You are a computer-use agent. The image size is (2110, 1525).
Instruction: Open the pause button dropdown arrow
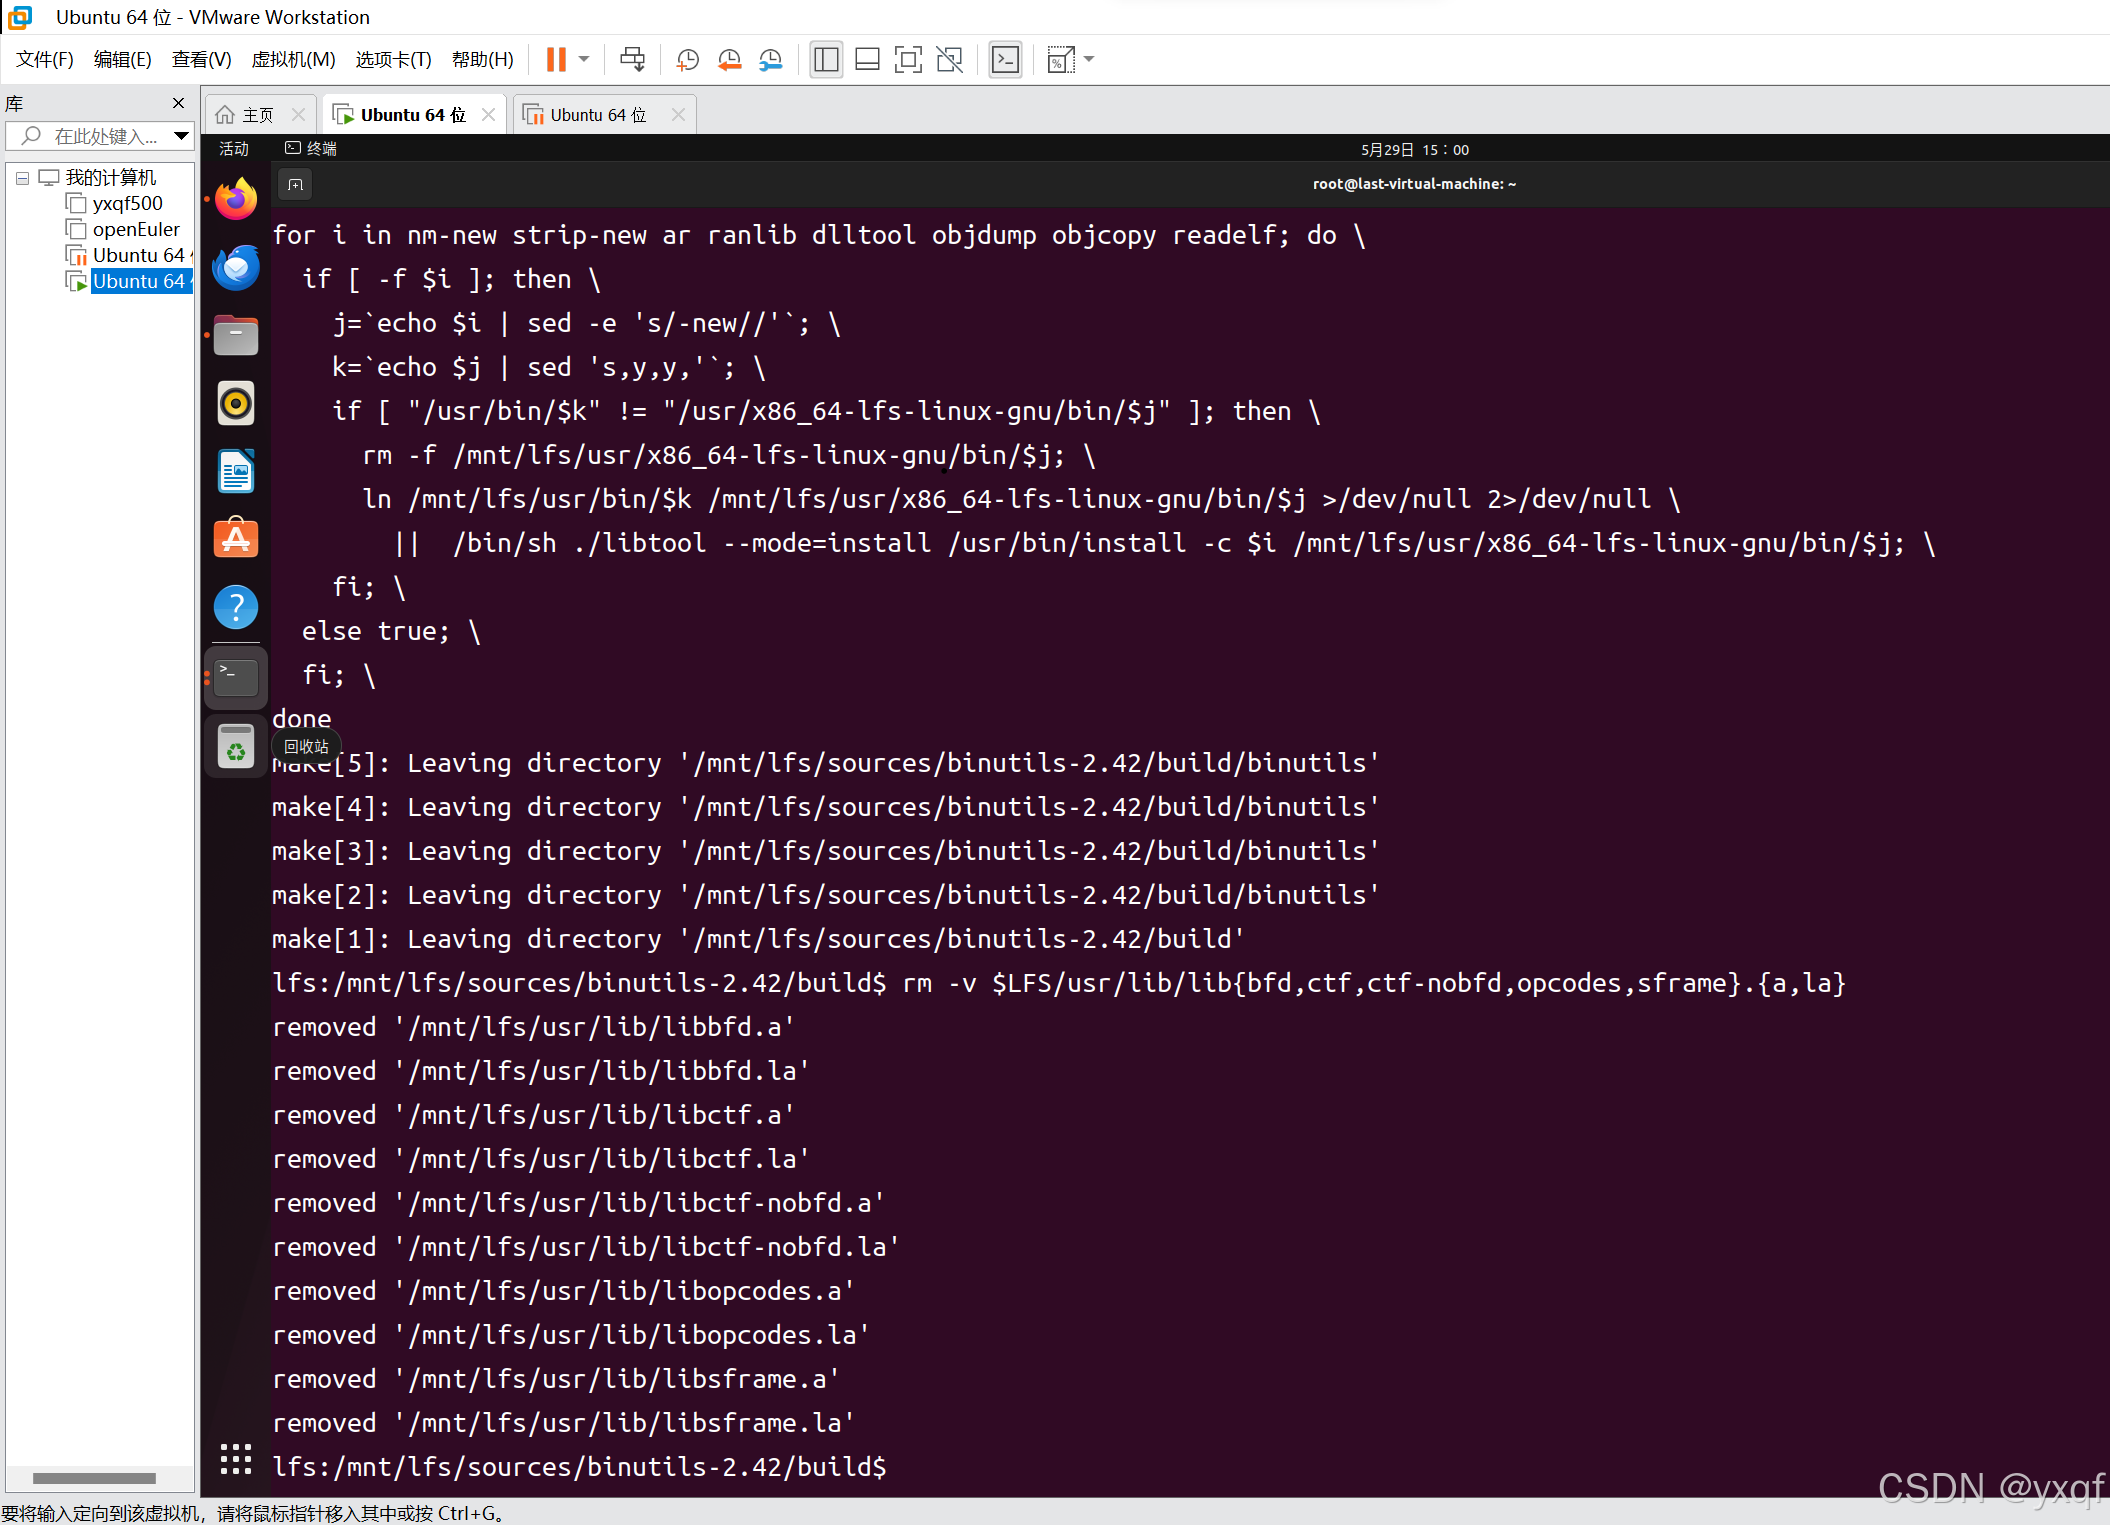[x=585, y=60]
